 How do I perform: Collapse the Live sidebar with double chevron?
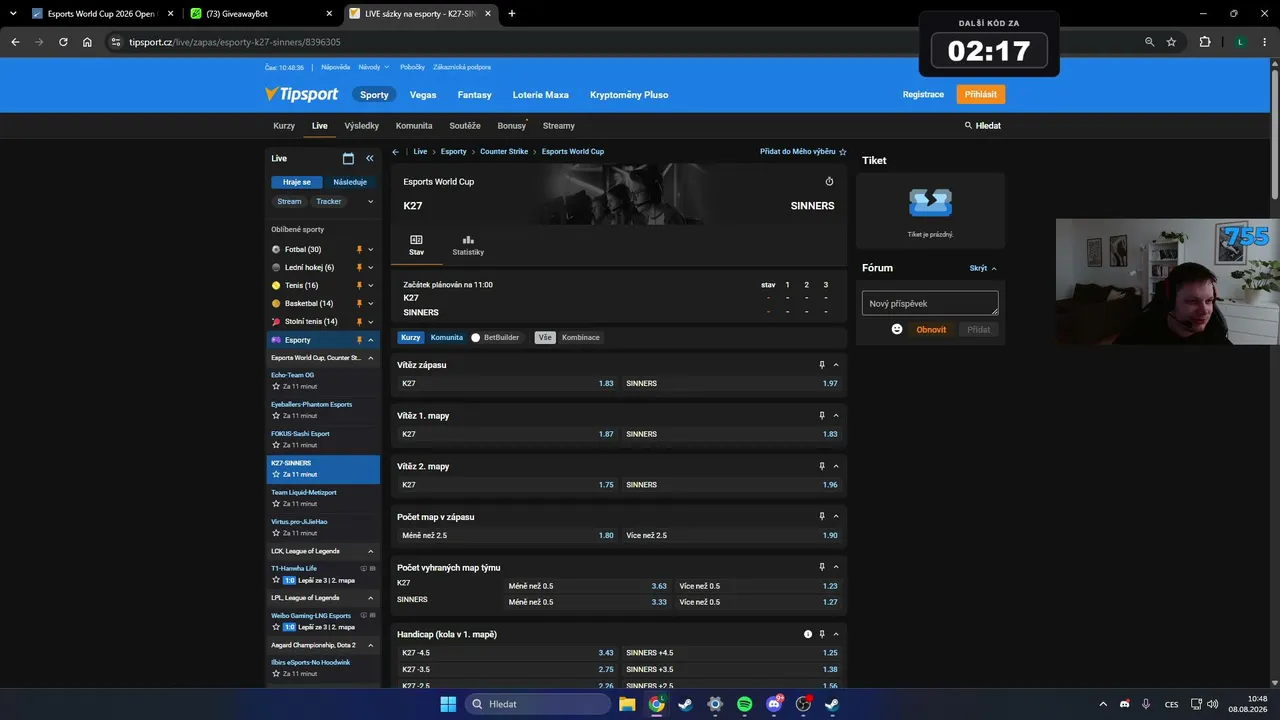coord(369,158)
